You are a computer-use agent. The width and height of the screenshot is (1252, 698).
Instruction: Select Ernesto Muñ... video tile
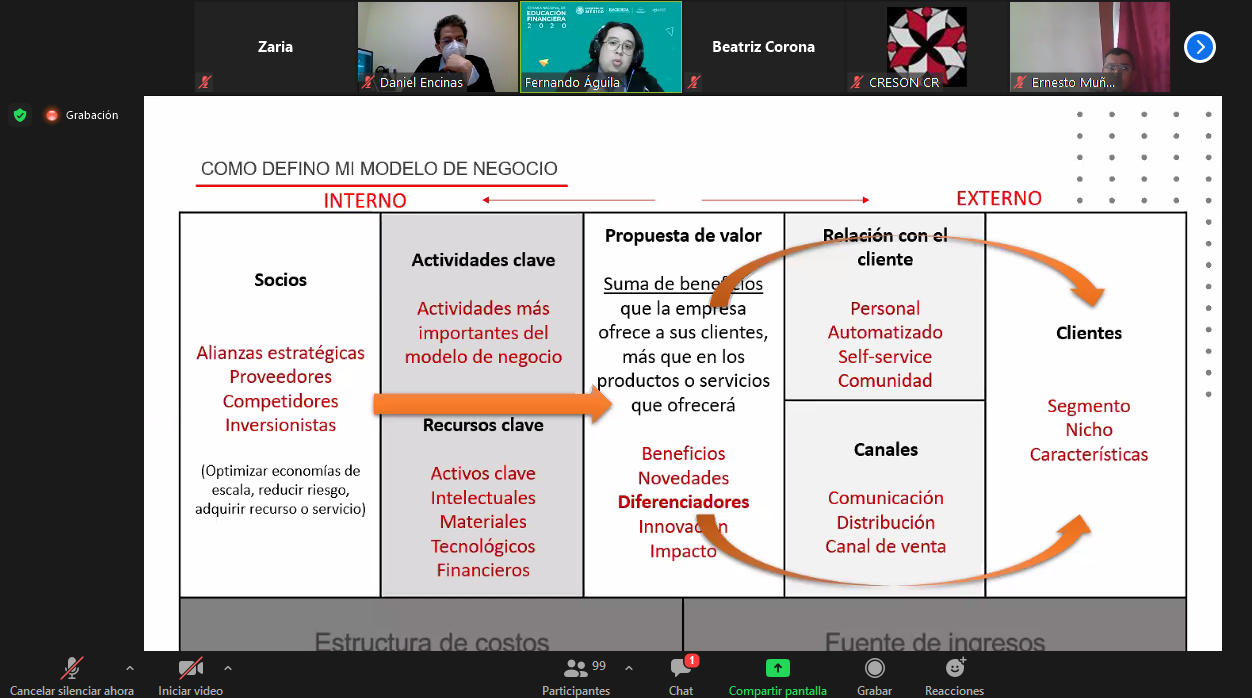(1088, 47)
